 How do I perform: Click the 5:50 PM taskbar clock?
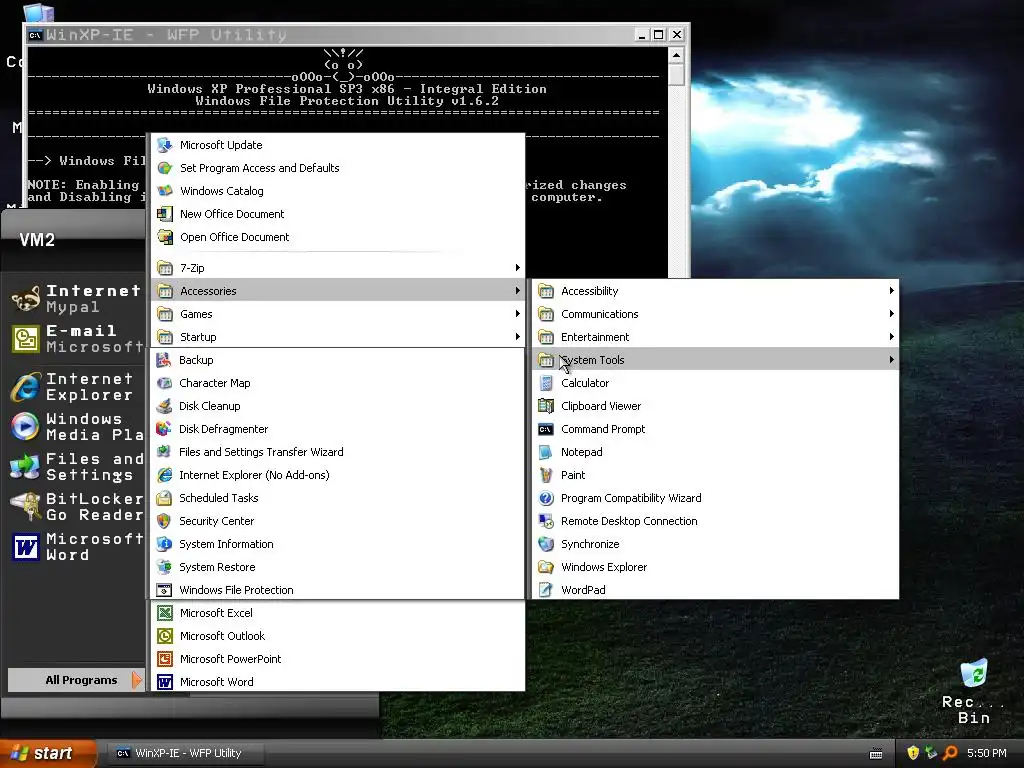point(987,753)
